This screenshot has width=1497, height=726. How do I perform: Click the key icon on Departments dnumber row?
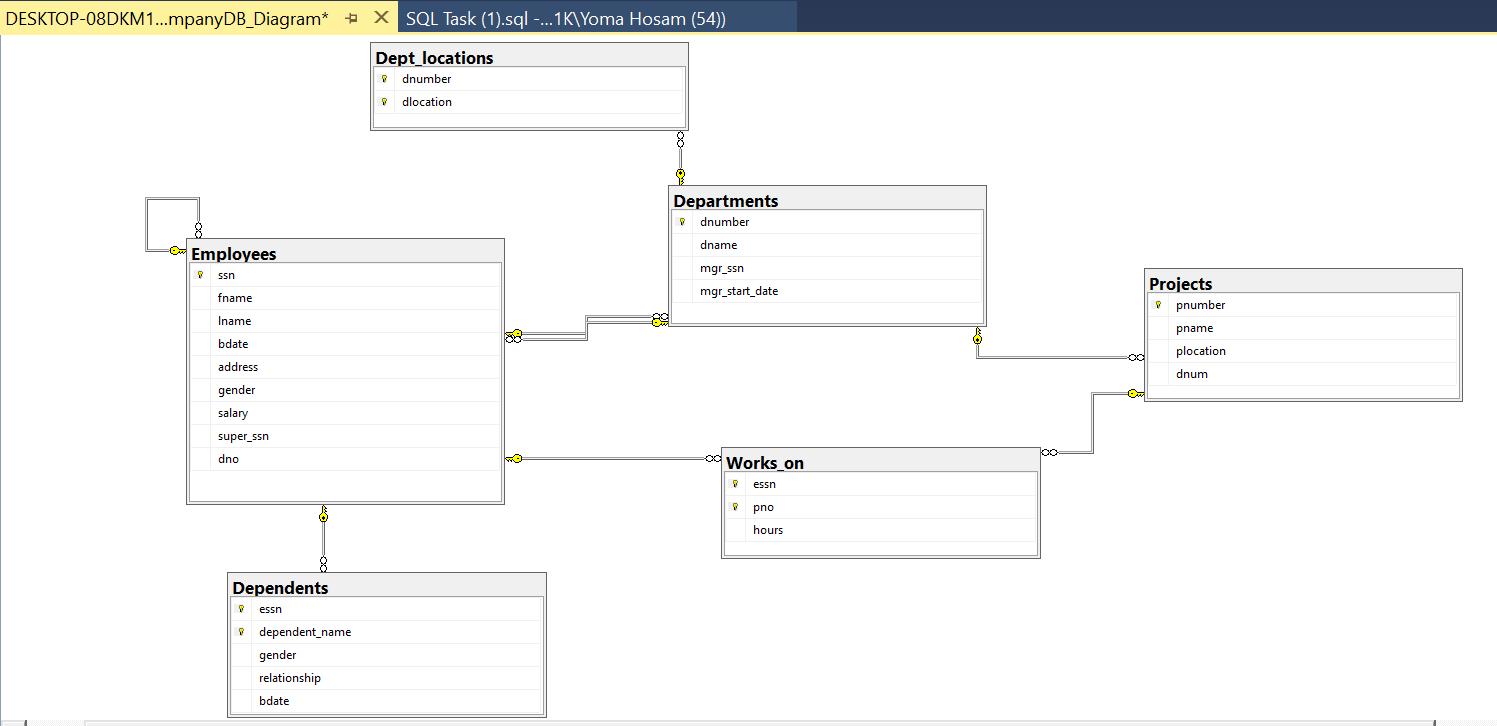682,222
